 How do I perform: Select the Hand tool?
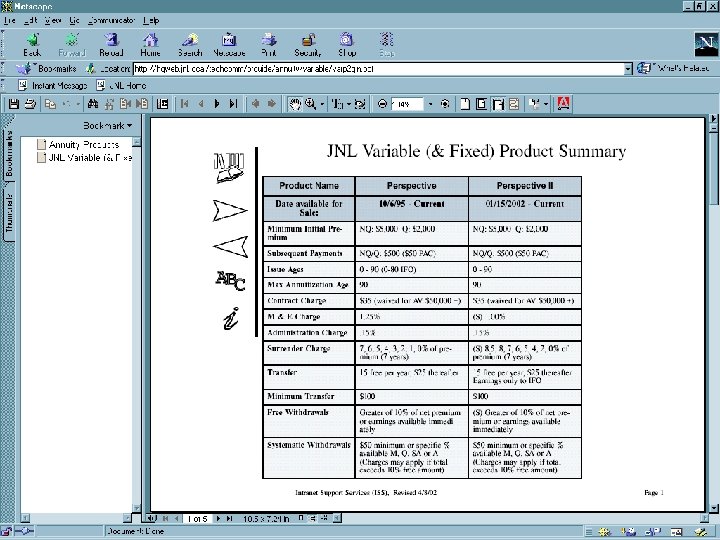pyautogui.click(x=294, y=104)
